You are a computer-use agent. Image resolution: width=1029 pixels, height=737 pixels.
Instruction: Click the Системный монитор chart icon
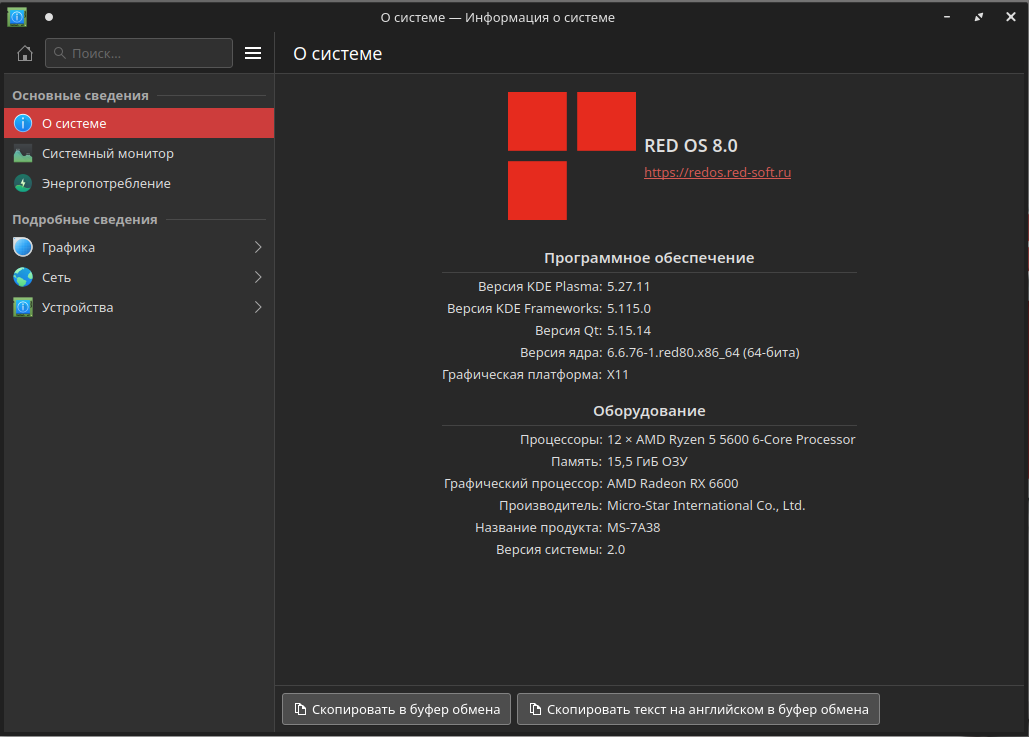23,154
